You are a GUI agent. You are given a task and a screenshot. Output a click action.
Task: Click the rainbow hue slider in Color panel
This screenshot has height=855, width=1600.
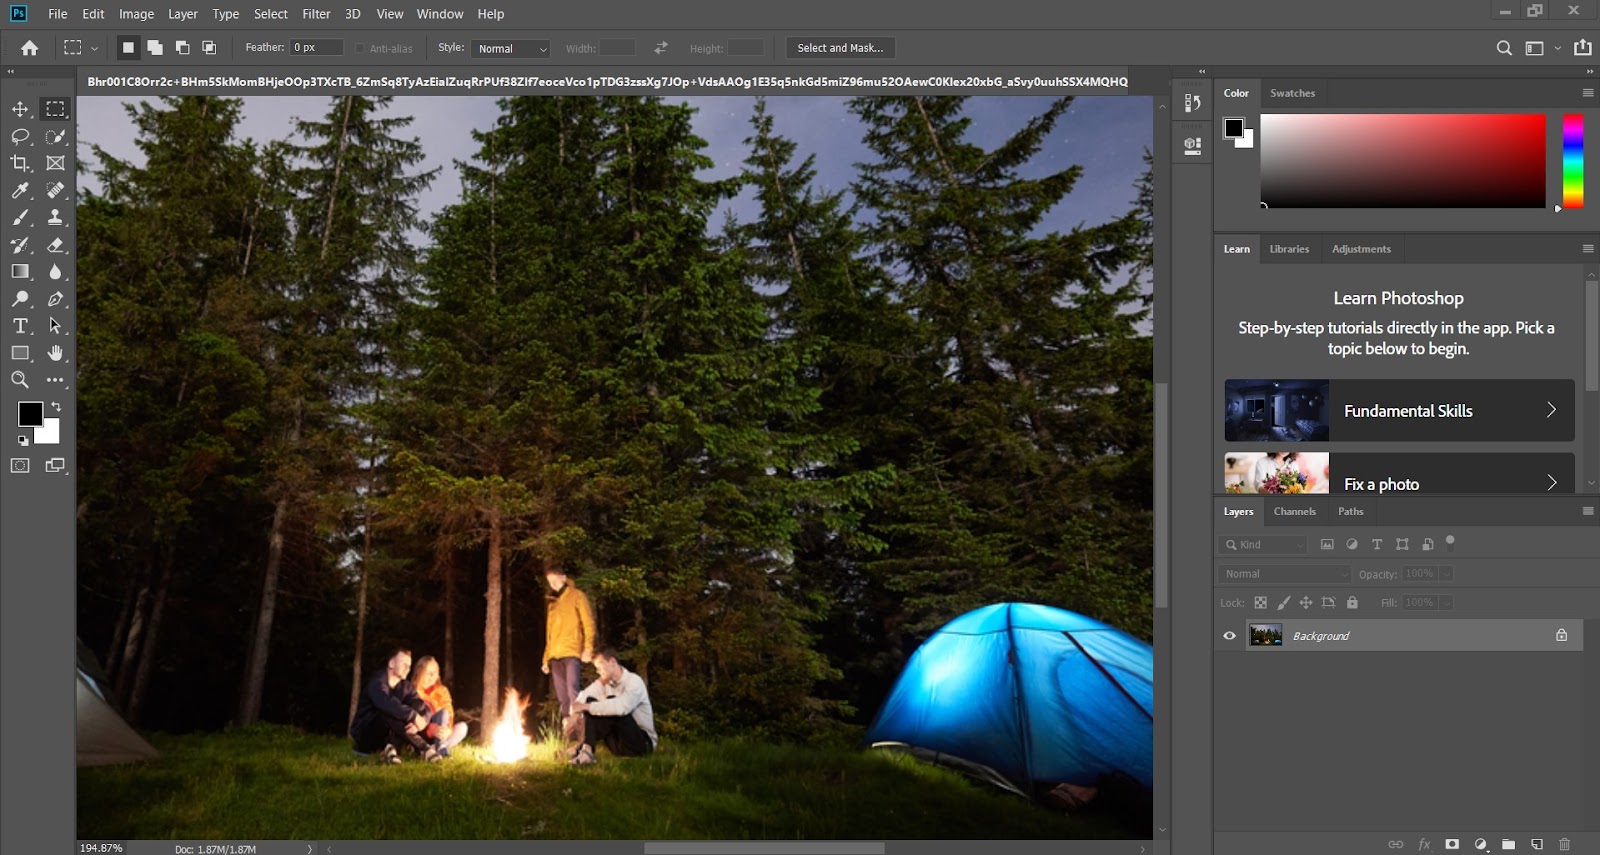point(1573,161)
